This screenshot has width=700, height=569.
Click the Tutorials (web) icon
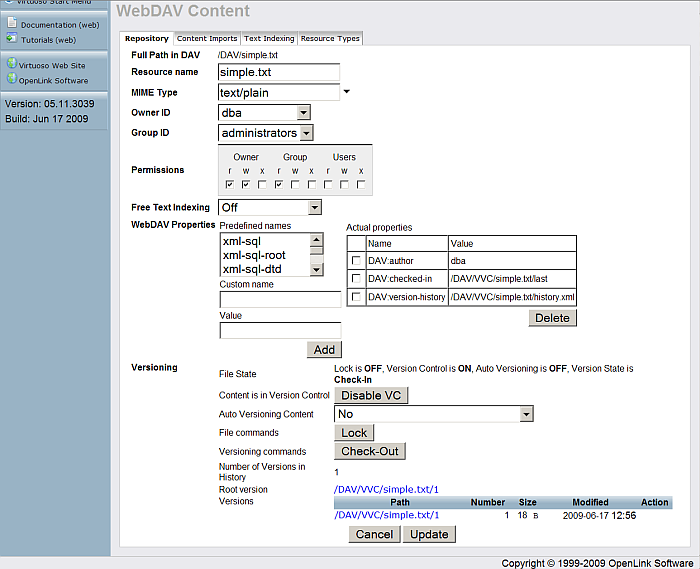[x=11, y=39]
